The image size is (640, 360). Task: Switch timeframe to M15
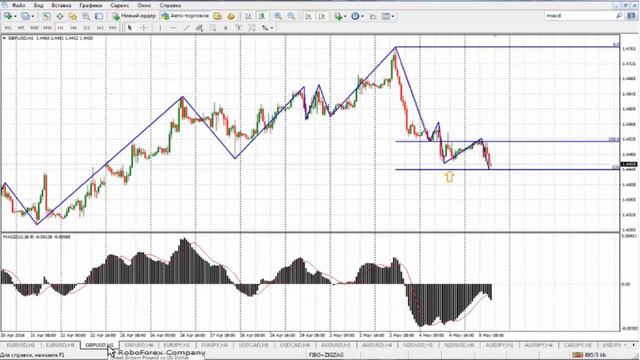click(x=34, y=28)
